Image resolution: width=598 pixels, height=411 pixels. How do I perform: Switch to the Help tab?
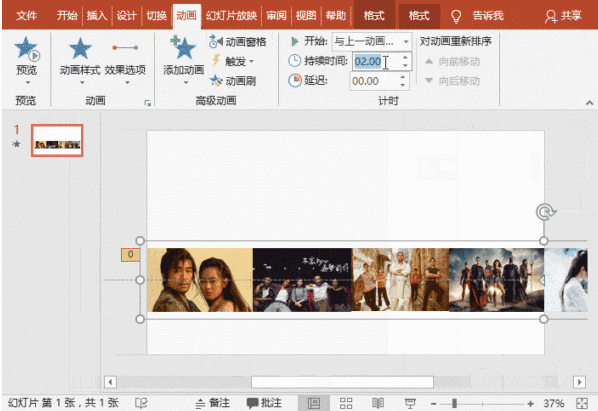coord(336,16)
